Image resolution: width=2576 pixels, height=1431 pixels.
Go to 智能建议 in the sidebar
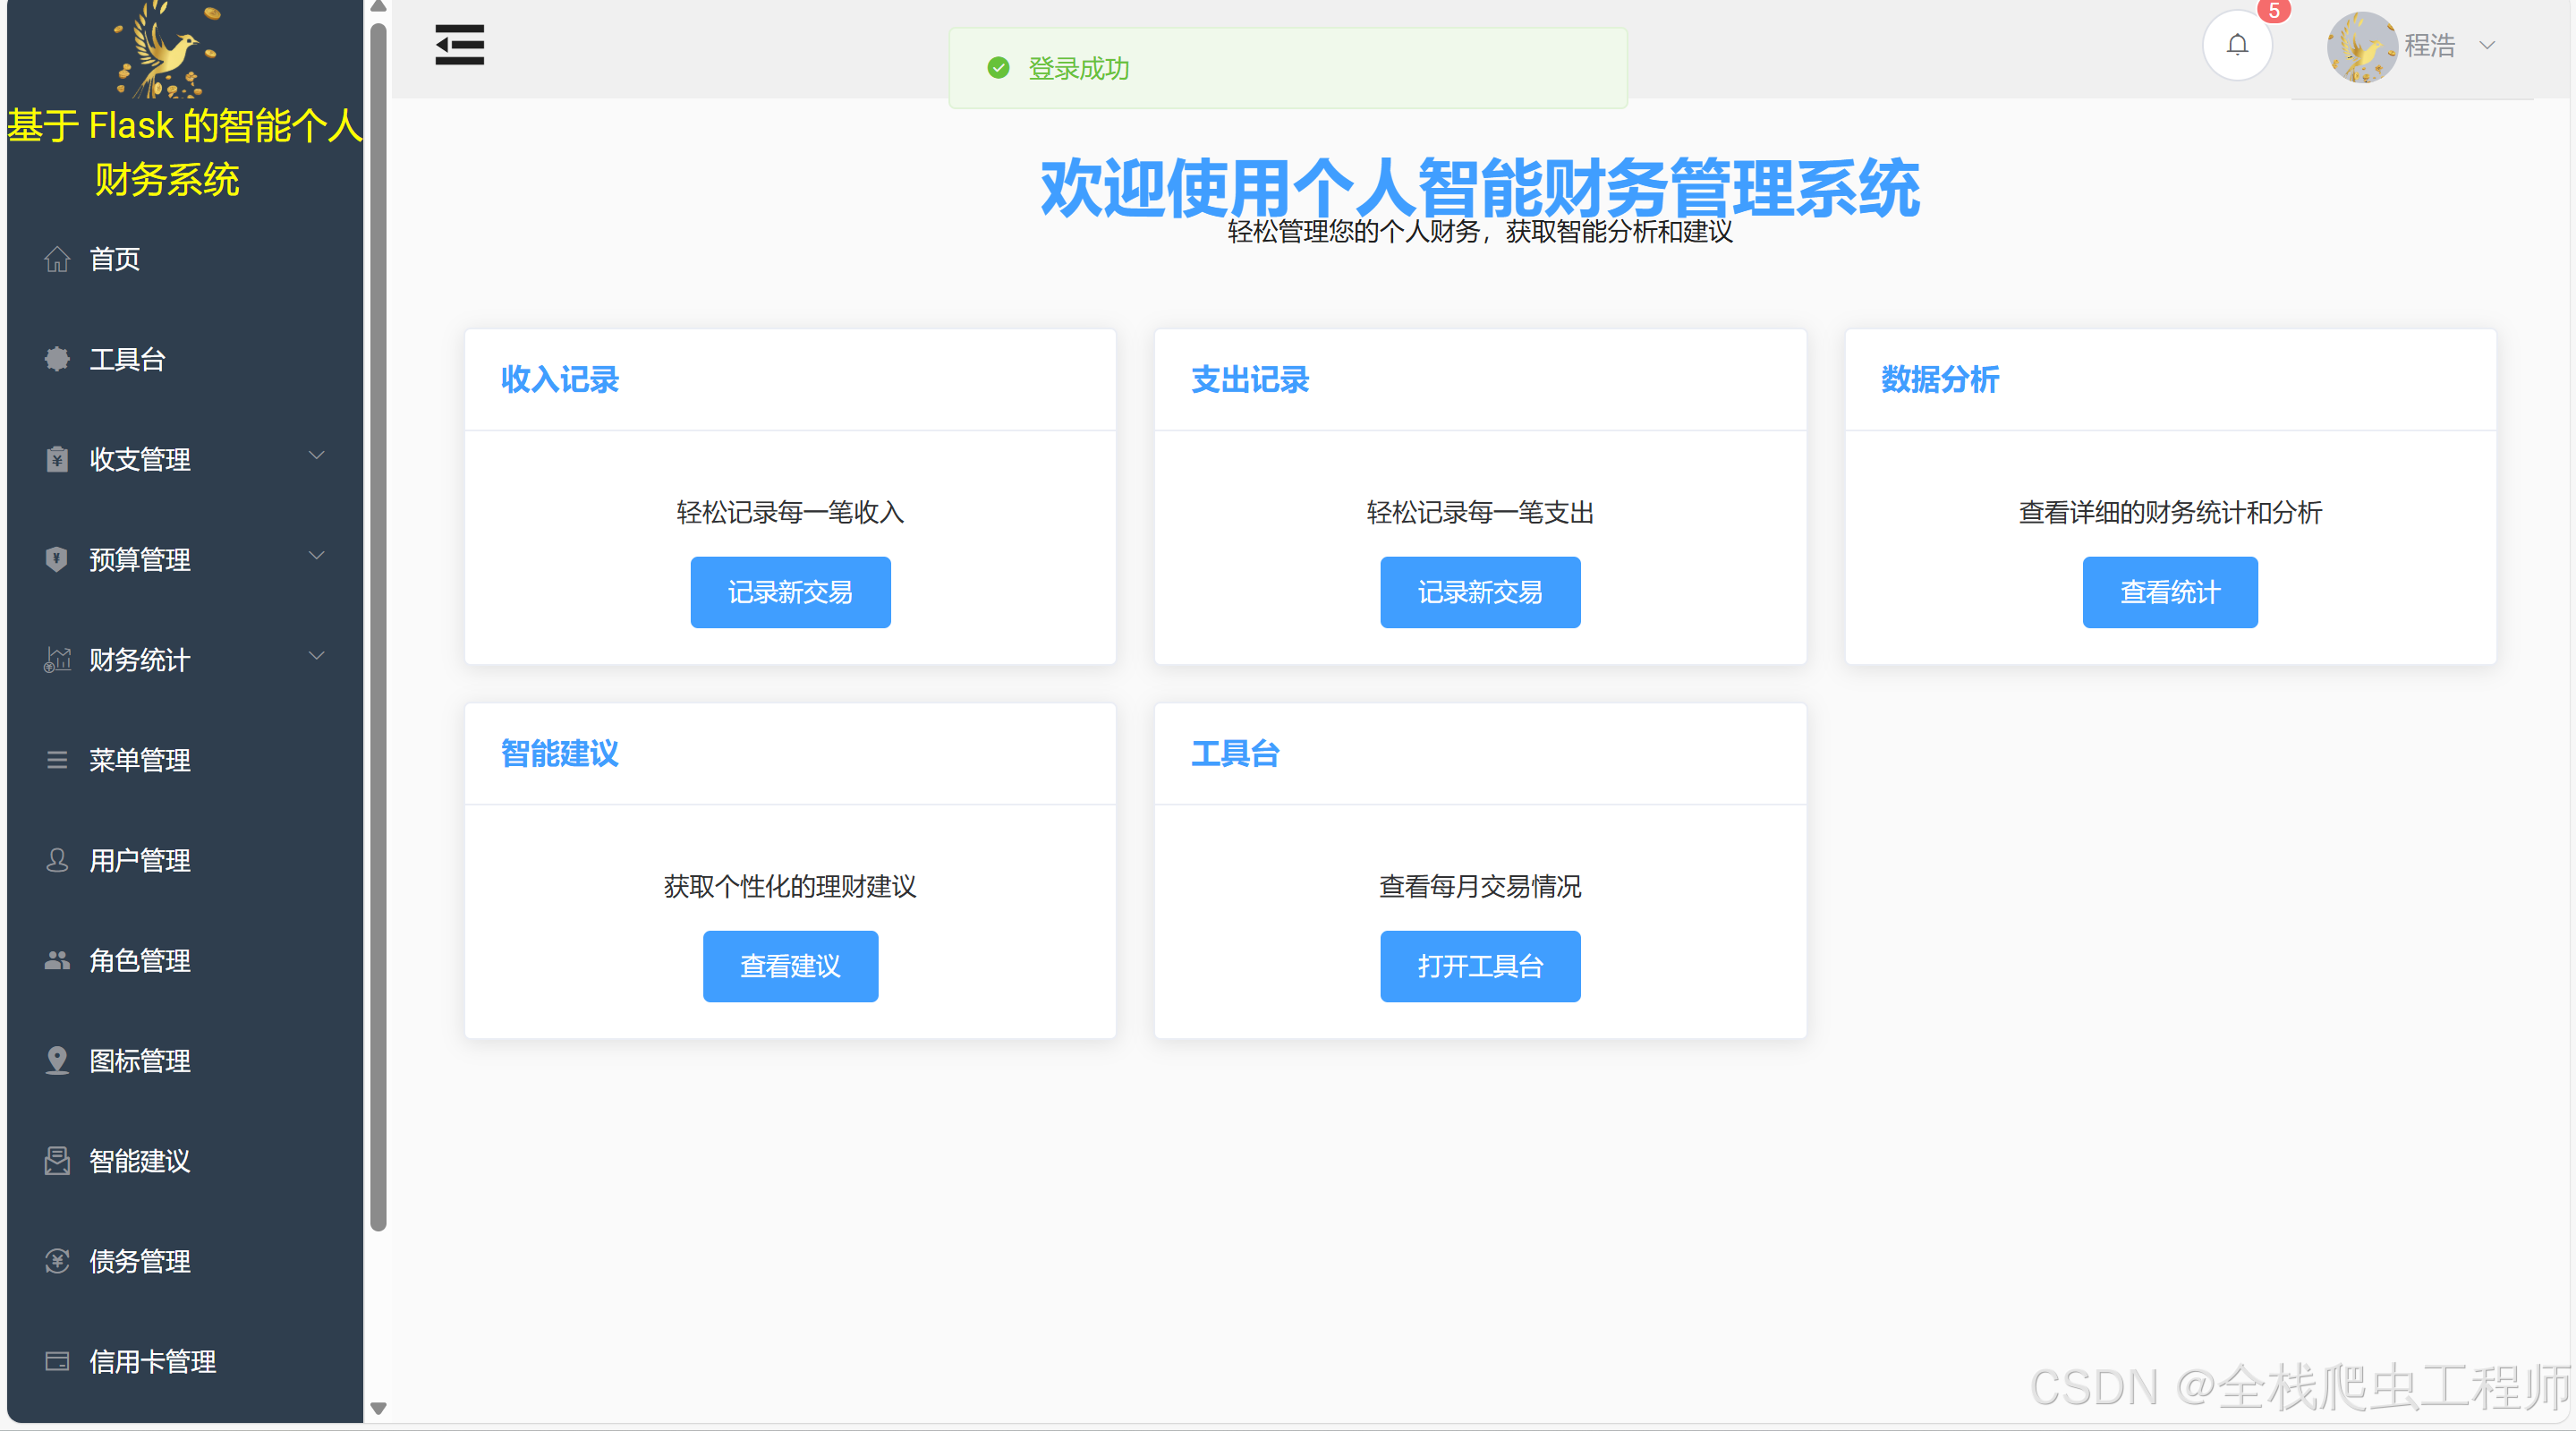(x=139, y=1161)
